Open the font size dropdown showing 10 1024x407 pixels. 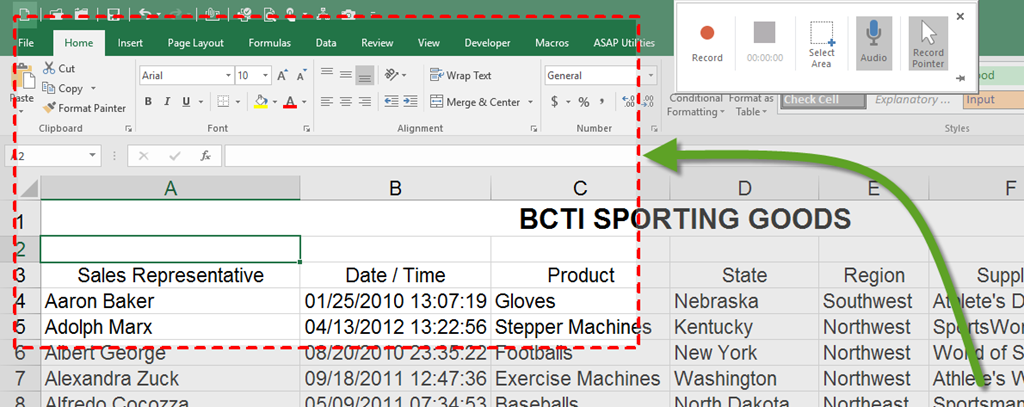tap(266, 75)
